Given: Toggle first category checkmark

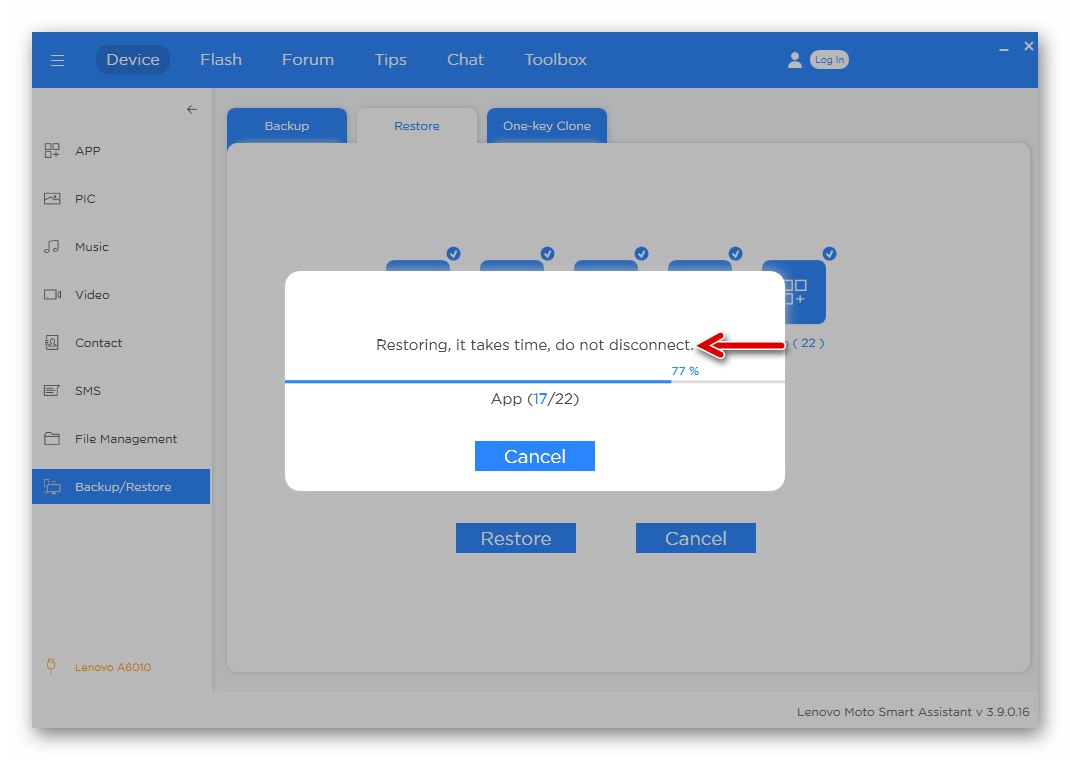Looking at the screenshot, I should point(454,254).
